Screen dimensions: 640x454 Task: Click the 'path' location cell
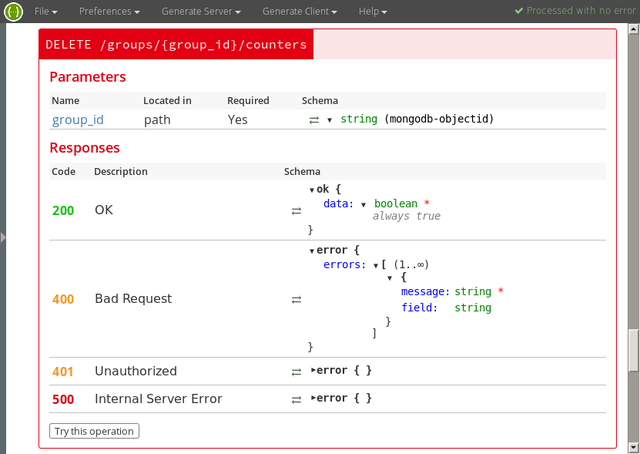[x=157, y=120]
